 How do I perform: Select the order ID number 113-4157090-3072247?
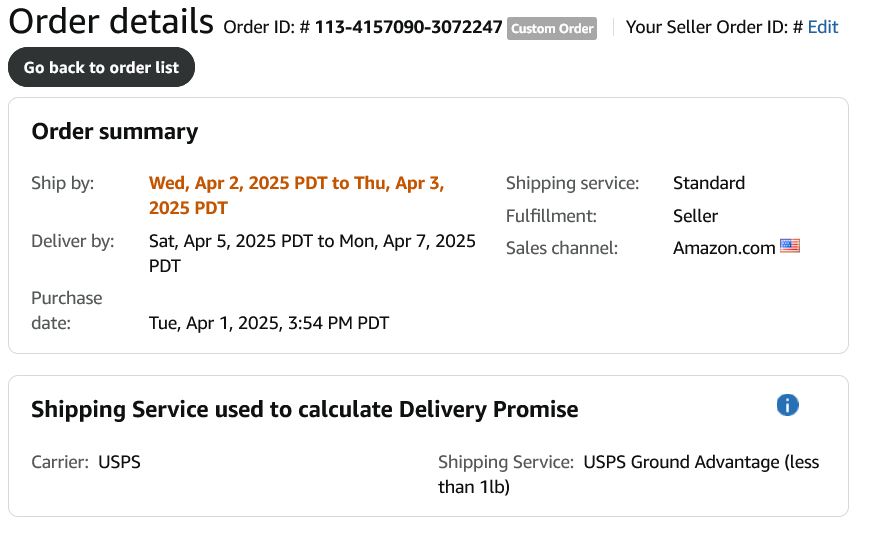(408, 27)
